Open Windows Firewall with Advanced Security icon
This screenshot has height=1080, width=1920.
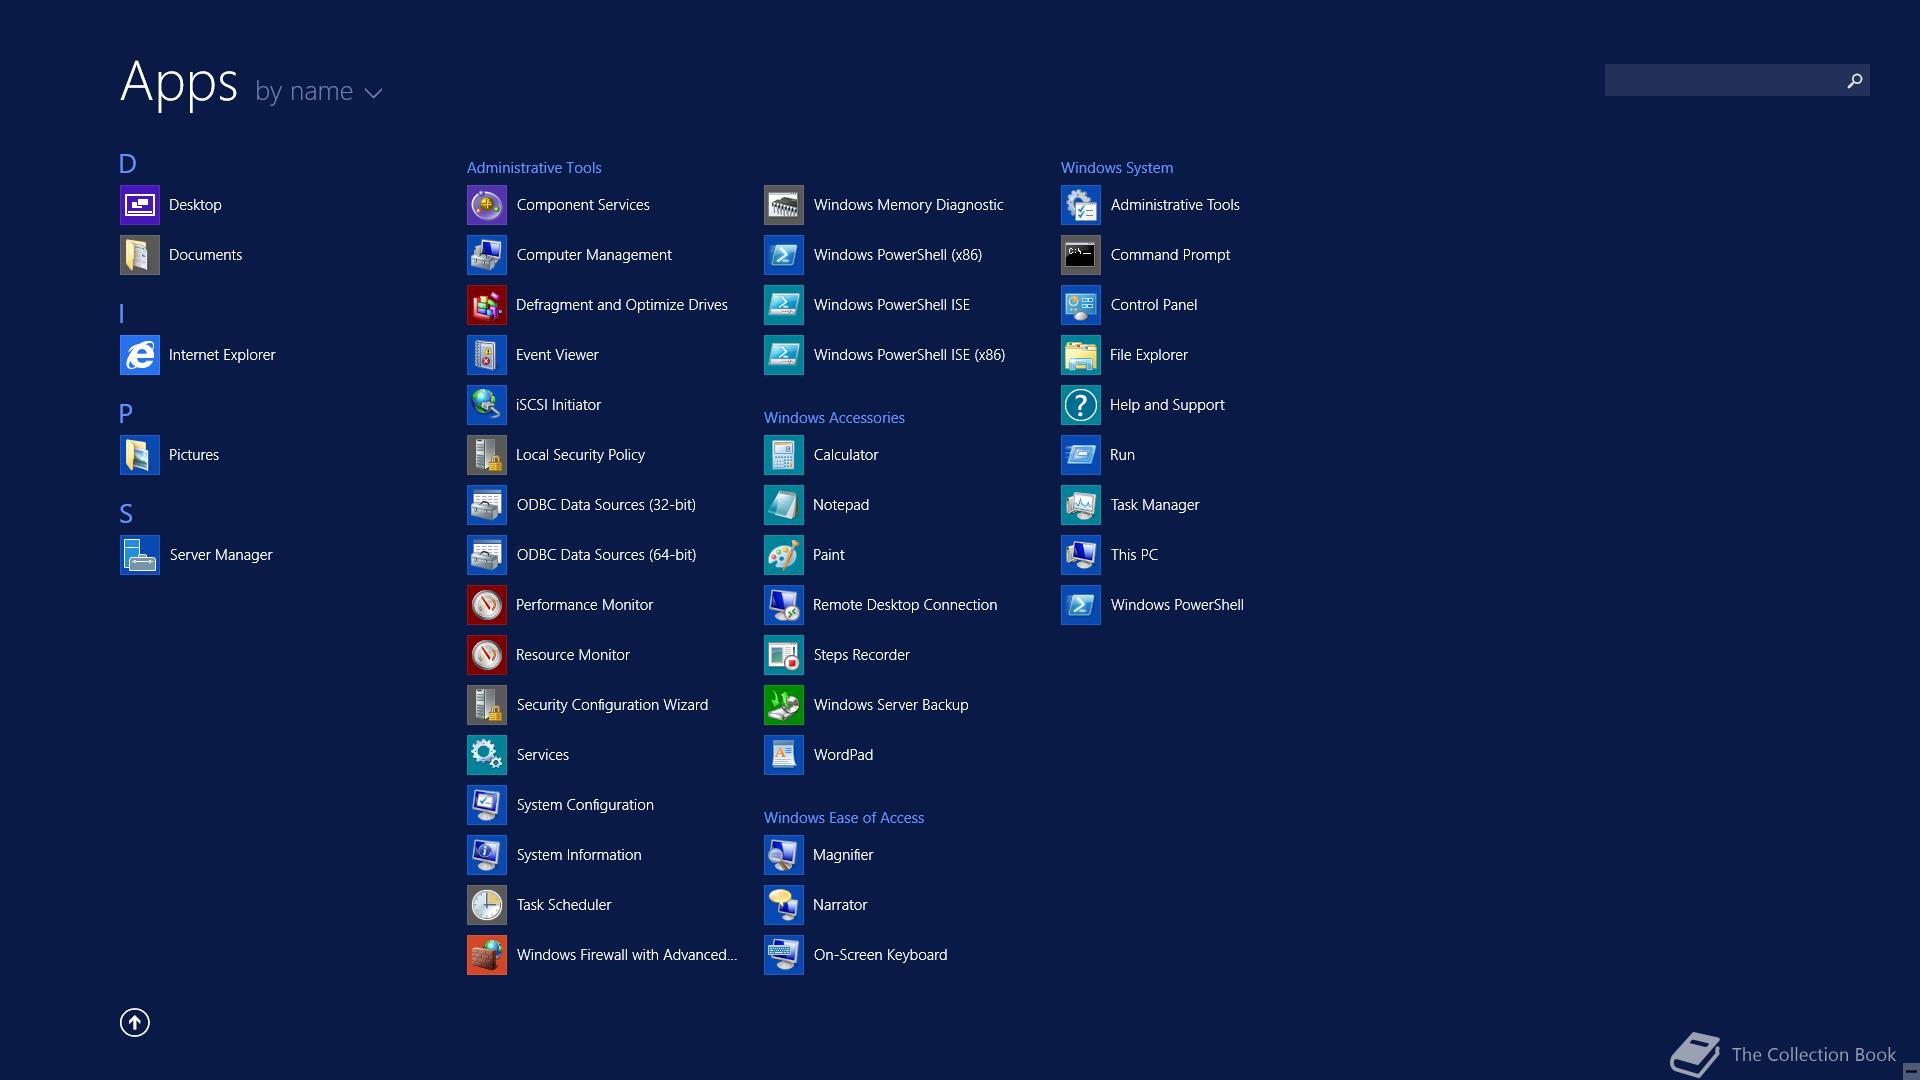tap(487, 955)
